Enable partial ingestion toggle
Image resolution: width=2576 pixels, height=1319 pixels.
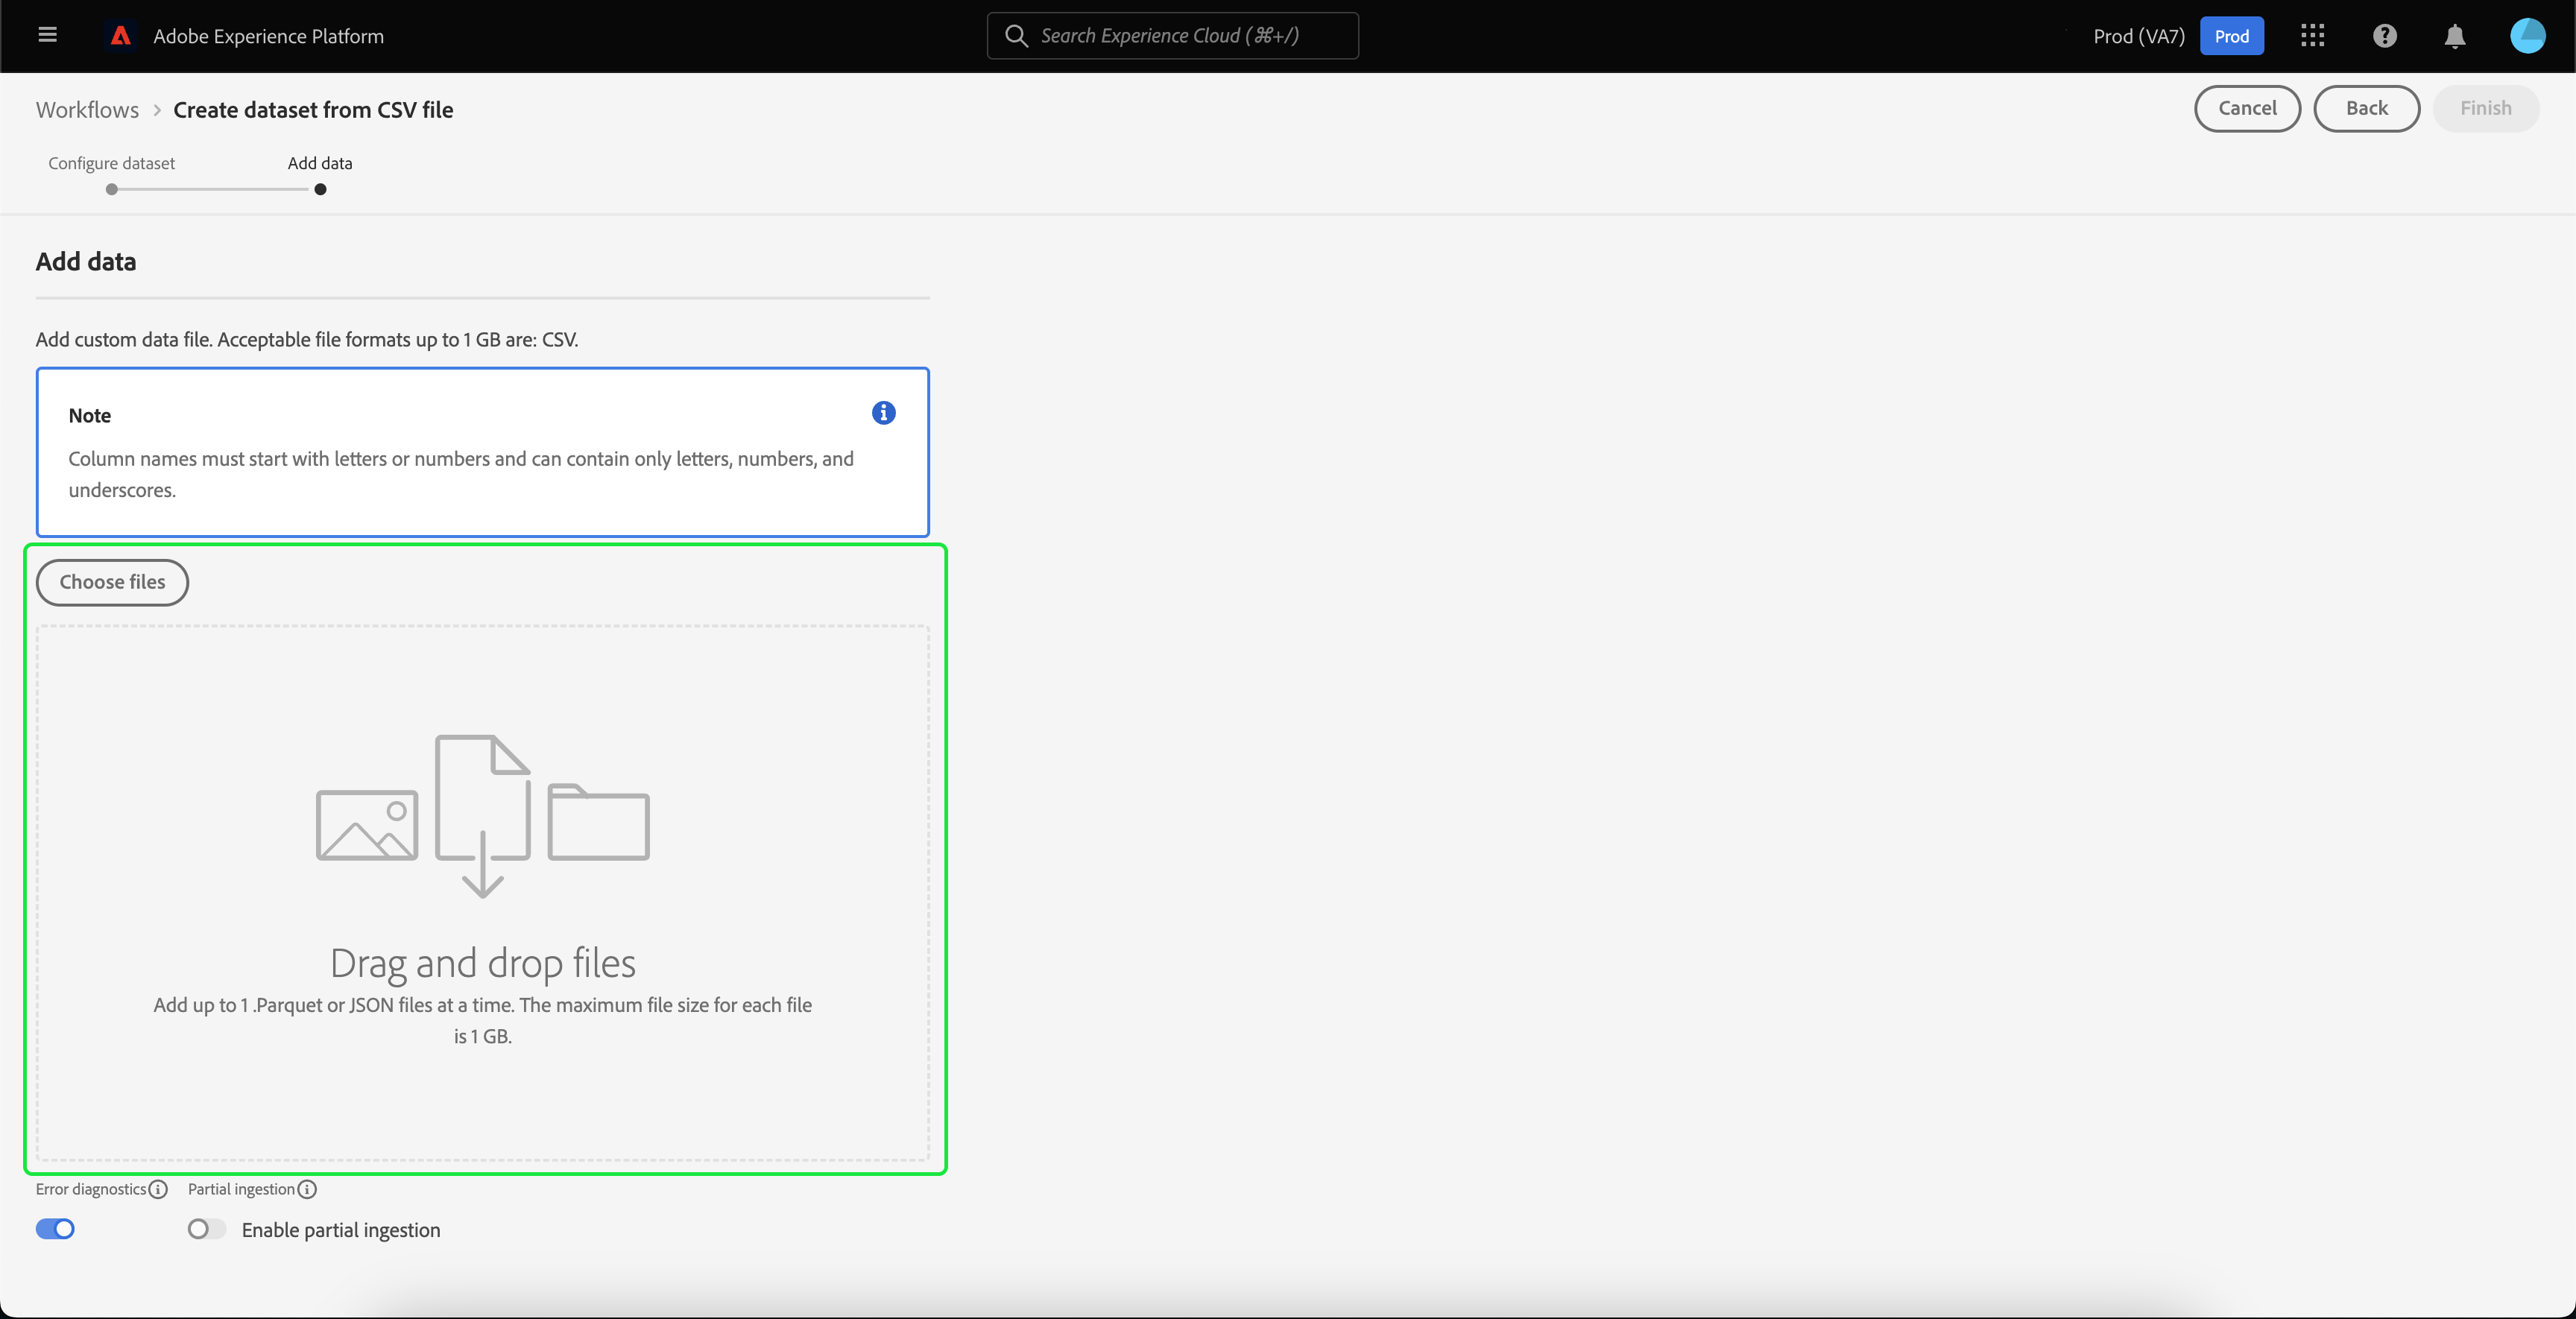click(x=206, y=1229)
